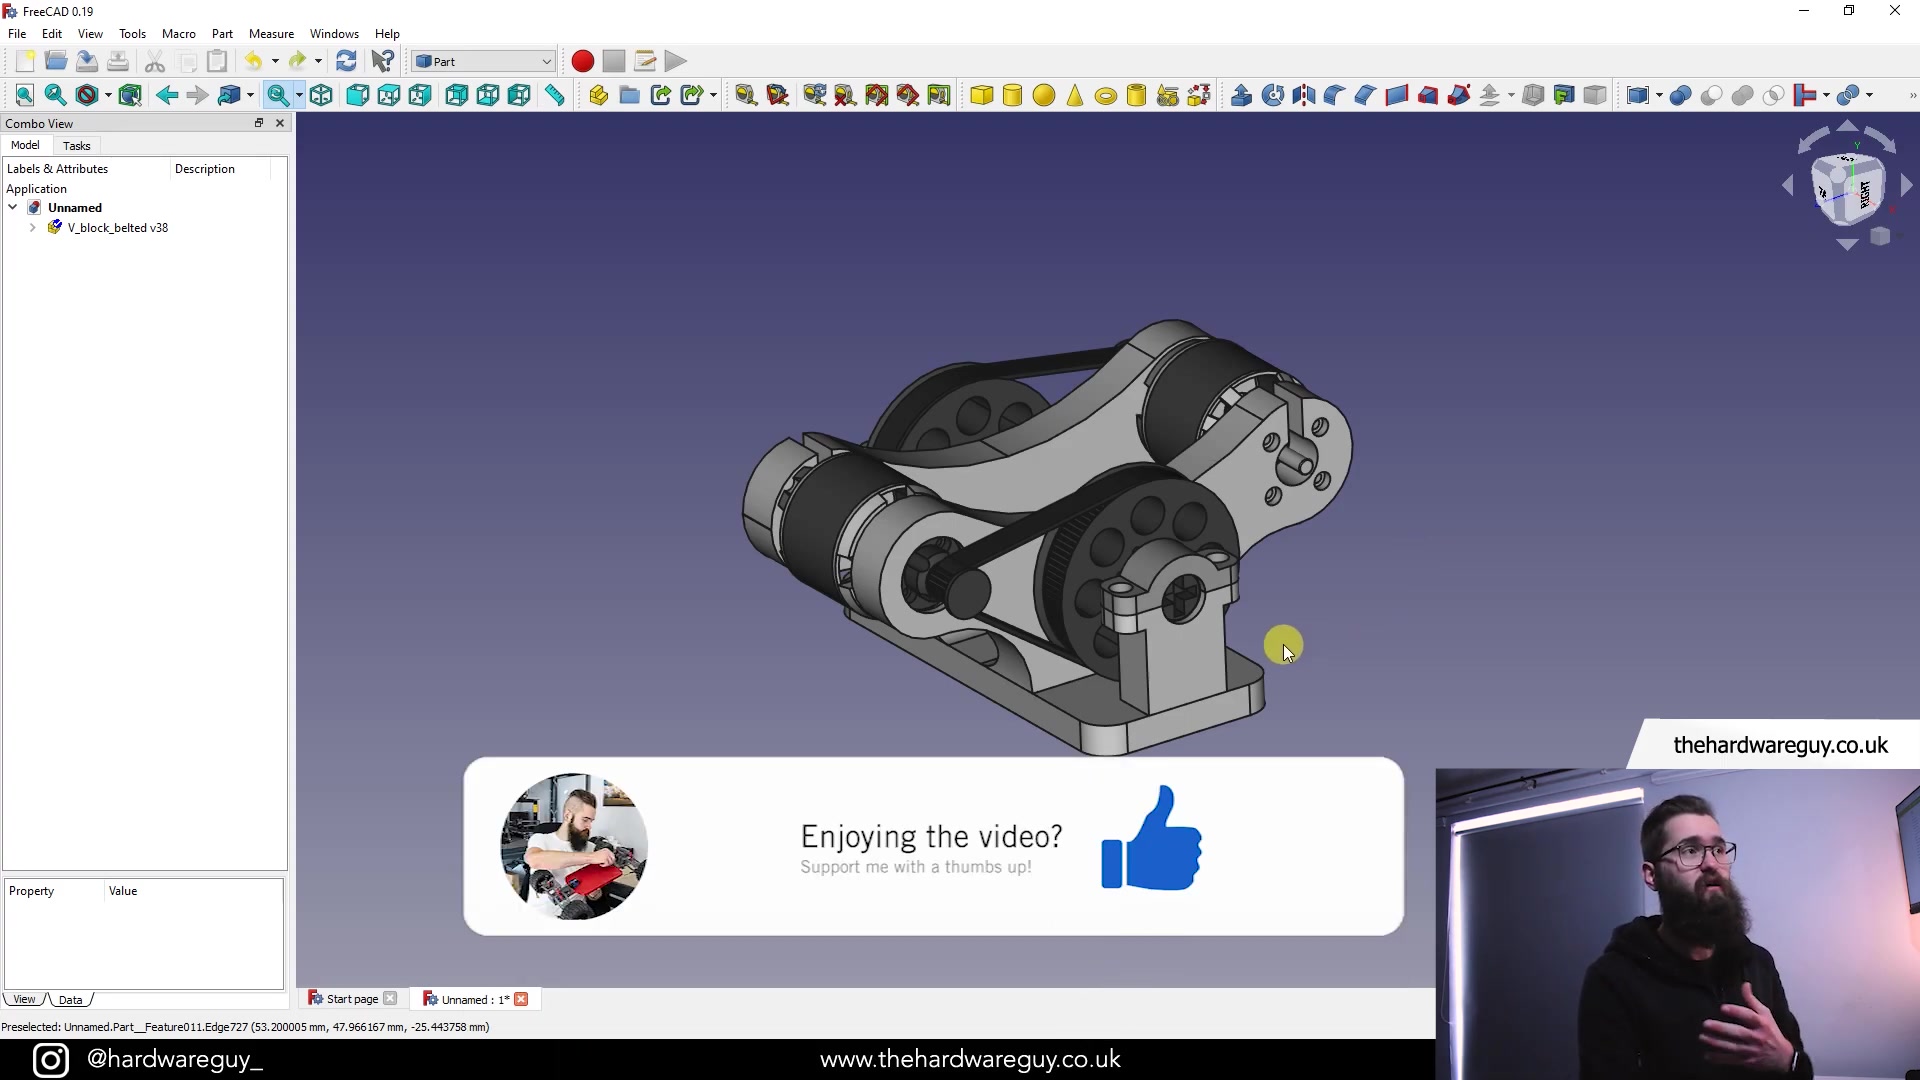Click the Unnamed application node expander
This screenshot has width=1920, height=1080.
point(12,208)
